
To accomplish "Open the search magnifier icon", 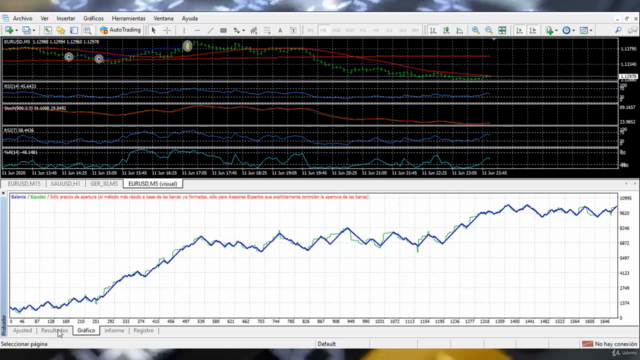I will click(x=618, y=30).
